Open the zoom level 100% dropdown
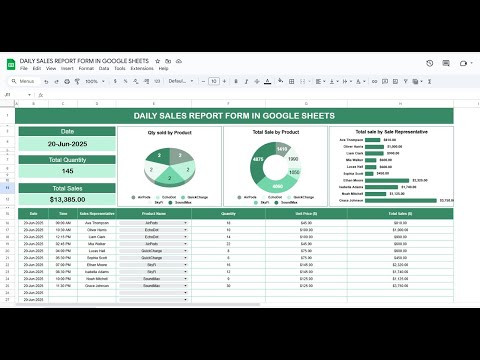 (95, 81)
